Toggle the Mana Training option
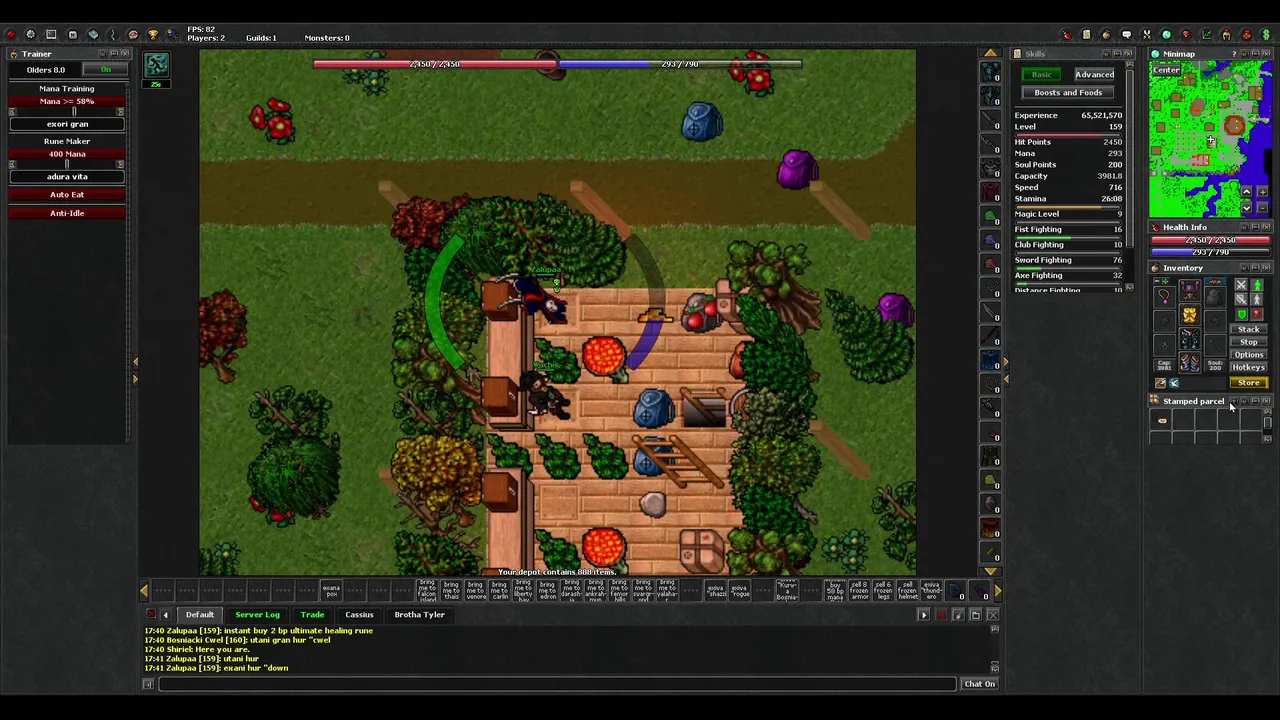1280x720 pixels. pyautogui.click(x=67, y=88)
